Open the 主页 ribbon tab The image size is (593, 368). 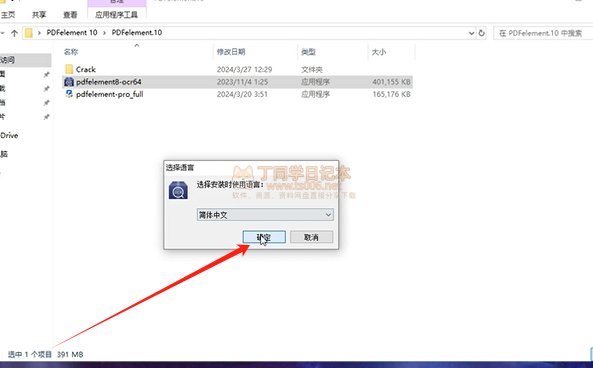8,15
